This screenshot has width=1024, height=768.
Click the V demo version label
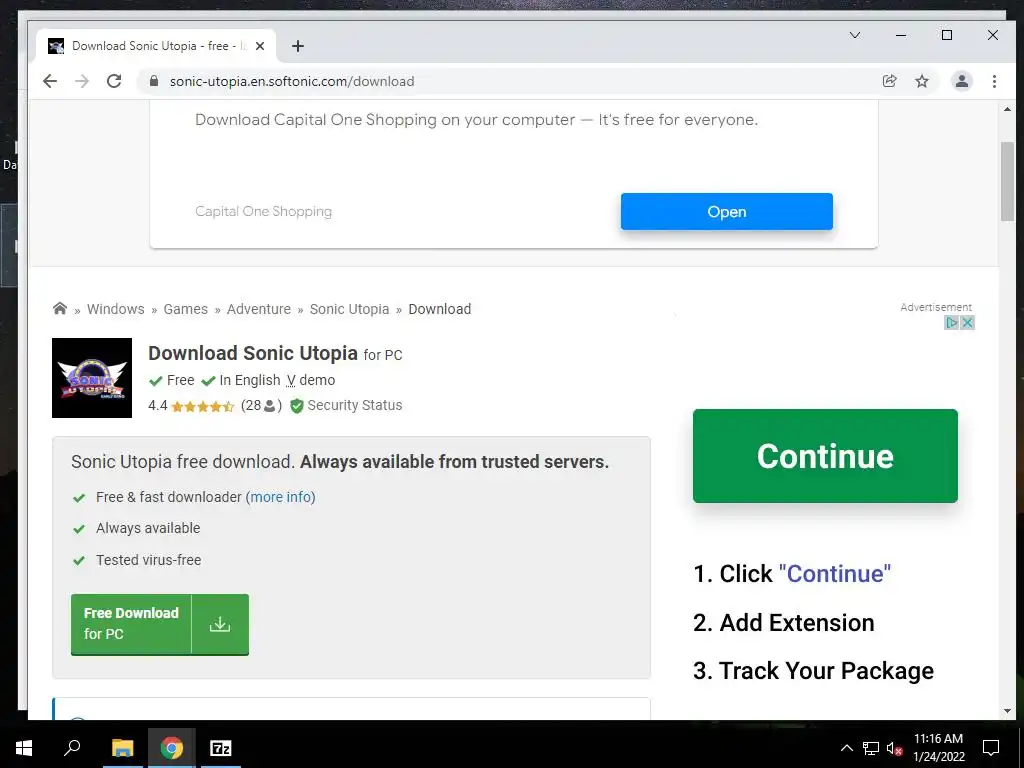[x=311, y=380]
